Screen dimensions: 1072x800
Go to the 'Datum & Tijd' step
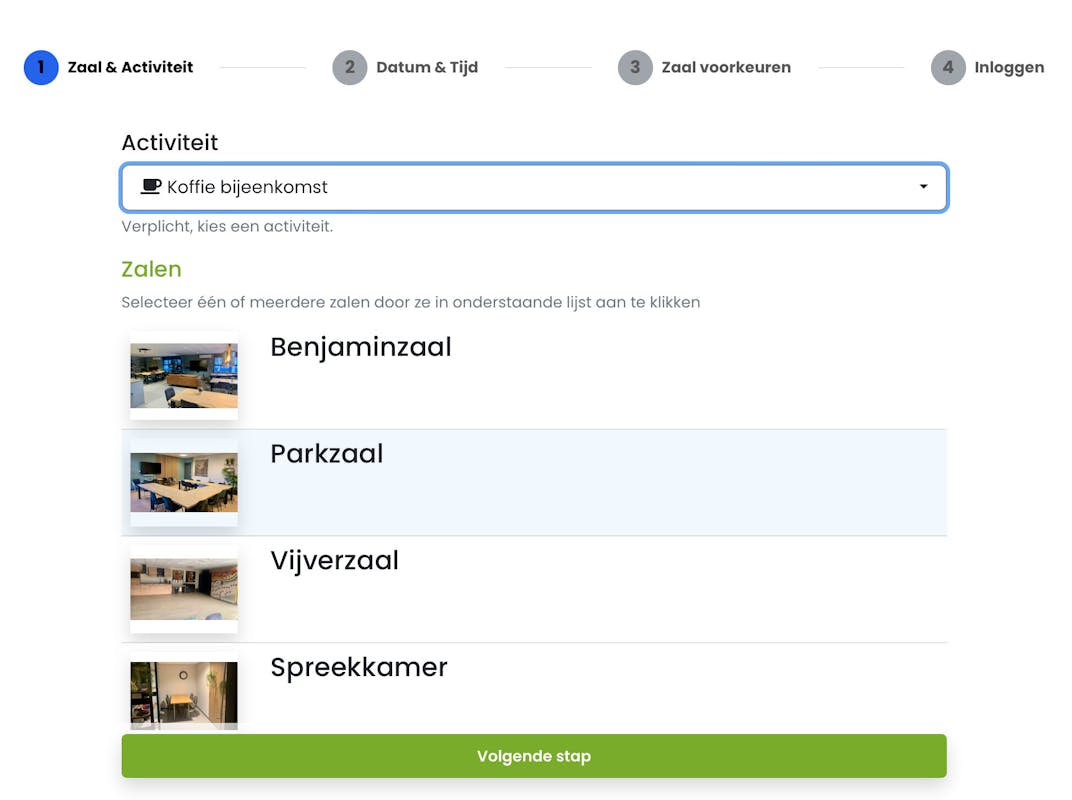point(427,68)
